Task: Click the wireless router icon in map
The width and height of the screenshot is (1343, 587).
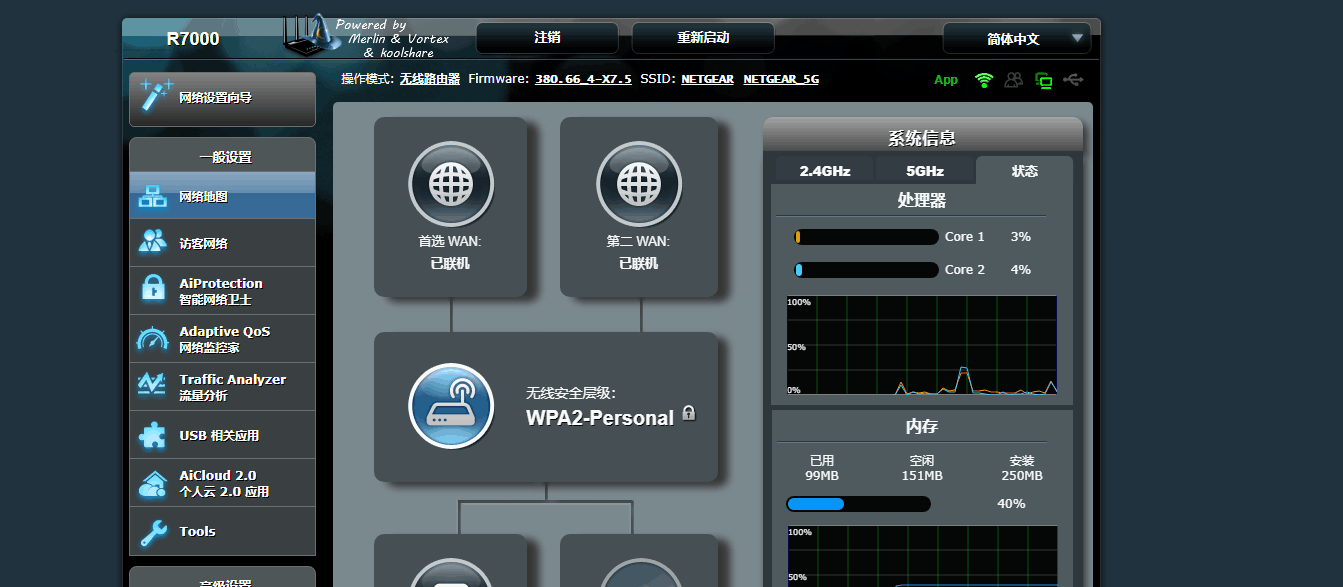Action: (451, 406)
